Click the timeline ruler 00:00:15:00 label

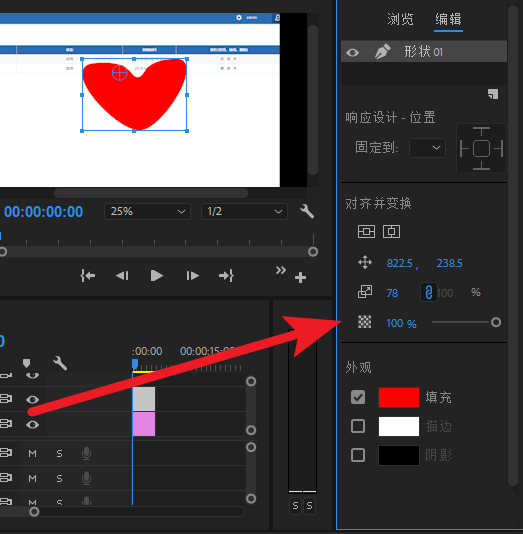(x=207, y=351)
